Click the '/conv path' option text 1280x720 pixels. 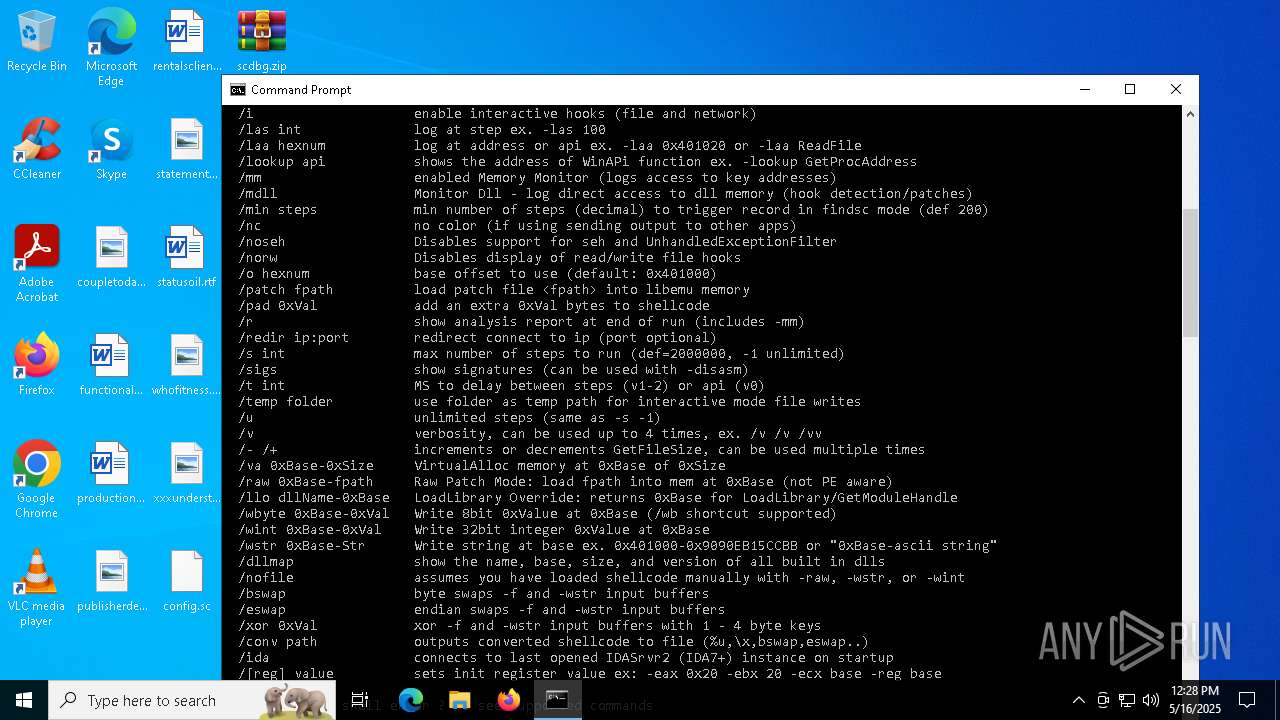pyautogui.click(x=277, y=641)
